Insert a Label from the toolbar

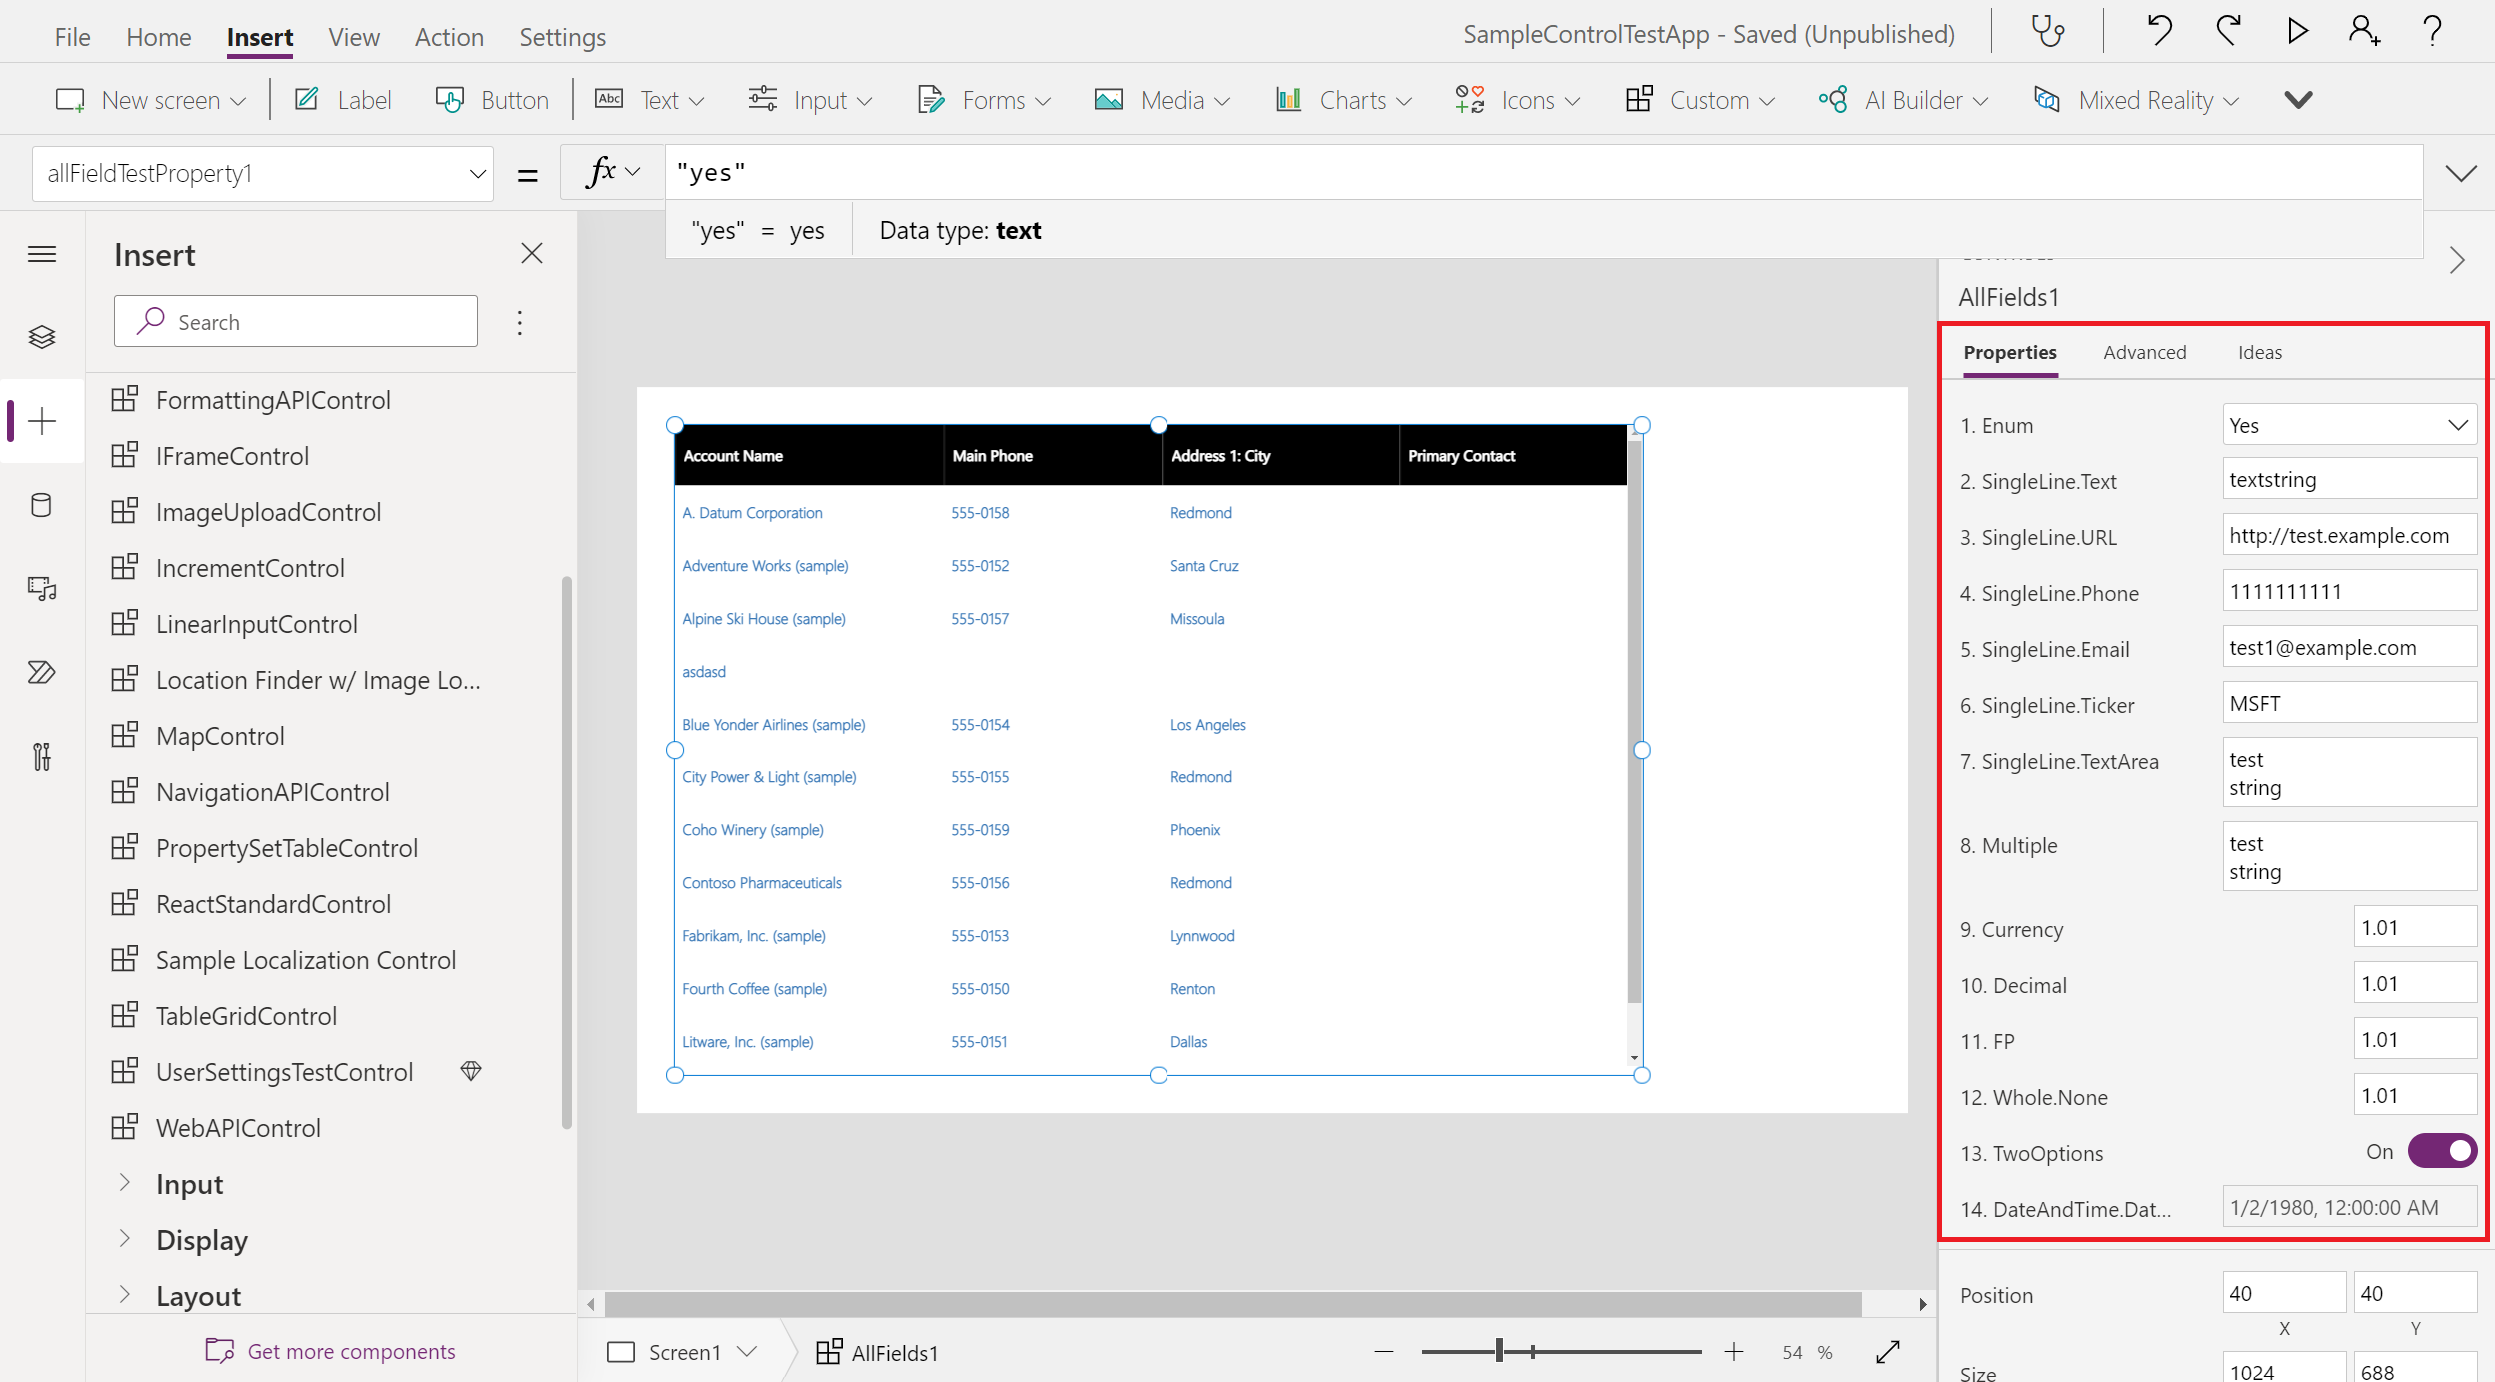pyautogui.click(x=342, y=99)
